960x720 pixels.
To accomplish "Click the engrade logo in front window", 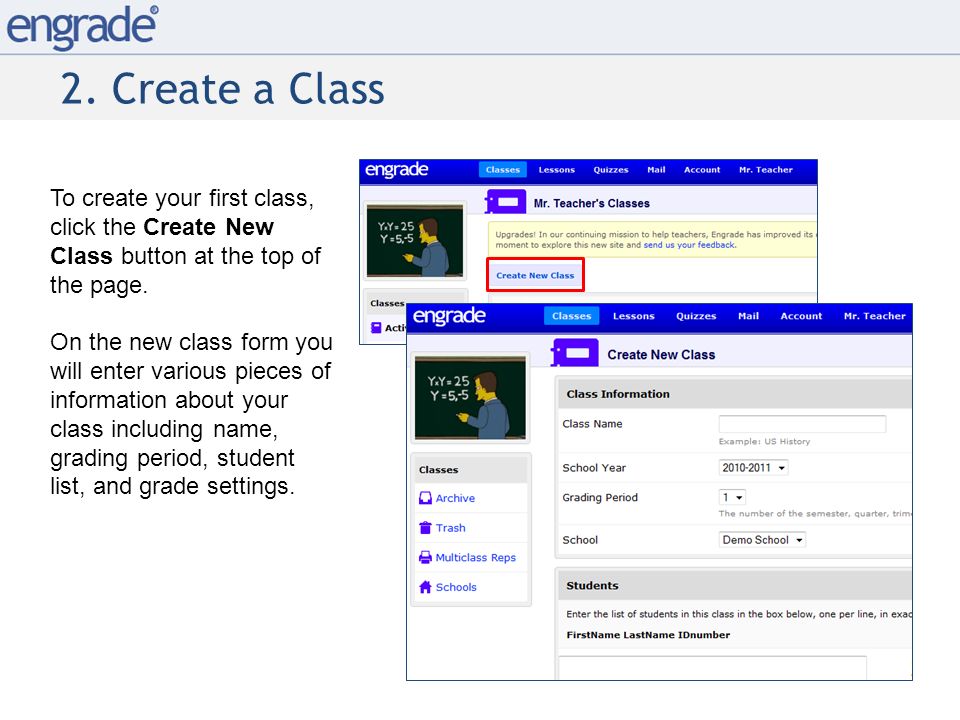I will [449, 316].
